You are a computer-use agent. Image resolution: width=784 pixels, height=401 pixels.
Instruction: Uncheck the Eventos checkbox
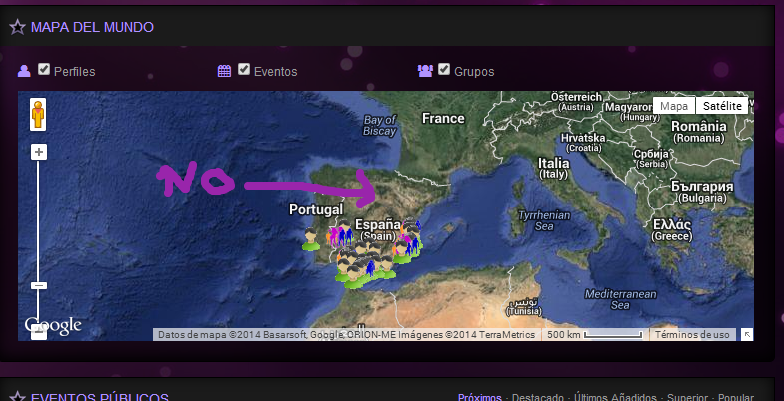[x=244, y=70]
